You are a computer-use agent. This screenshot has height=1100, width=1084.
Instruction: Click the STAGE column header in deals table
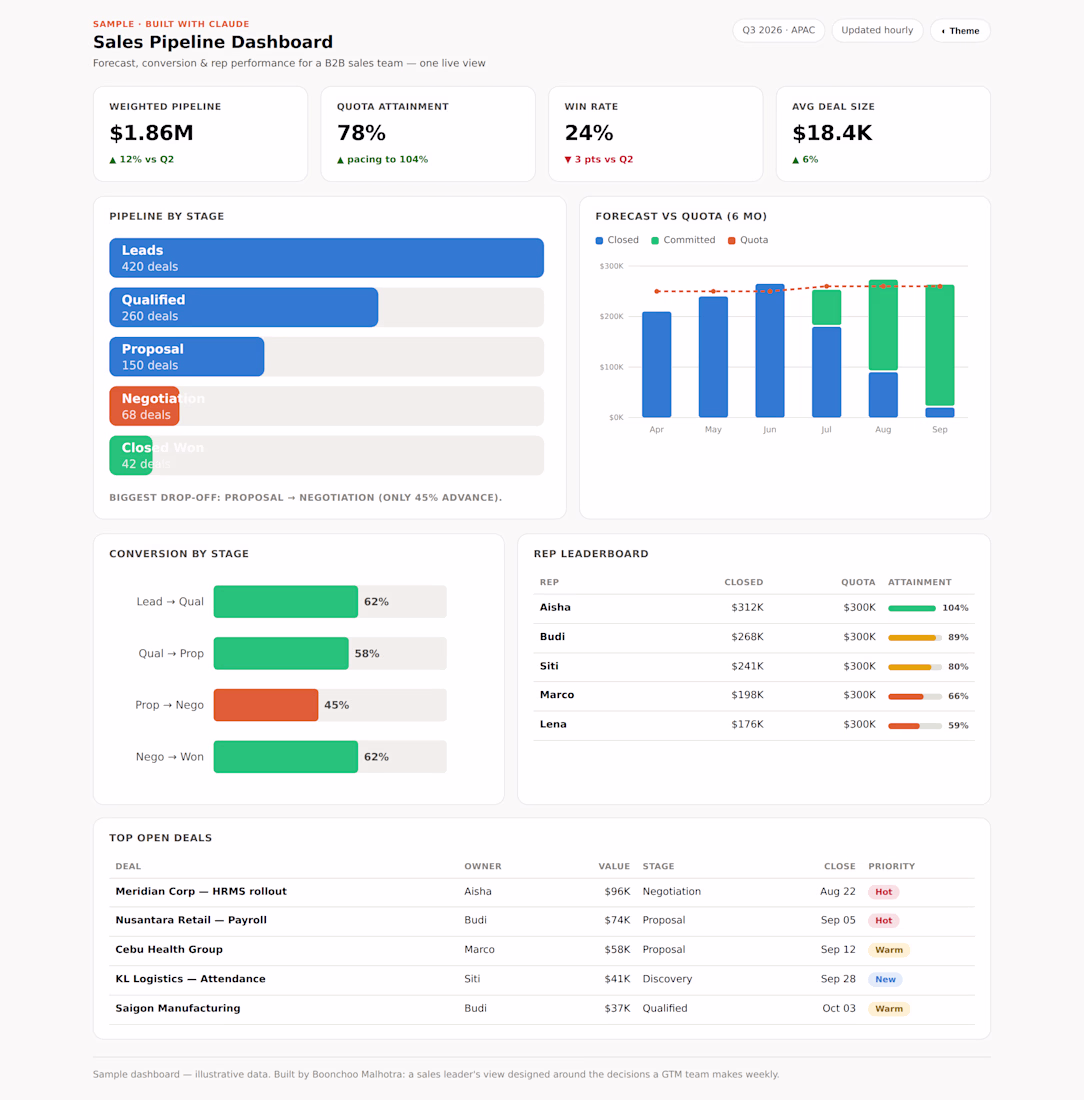coord(658,866)
